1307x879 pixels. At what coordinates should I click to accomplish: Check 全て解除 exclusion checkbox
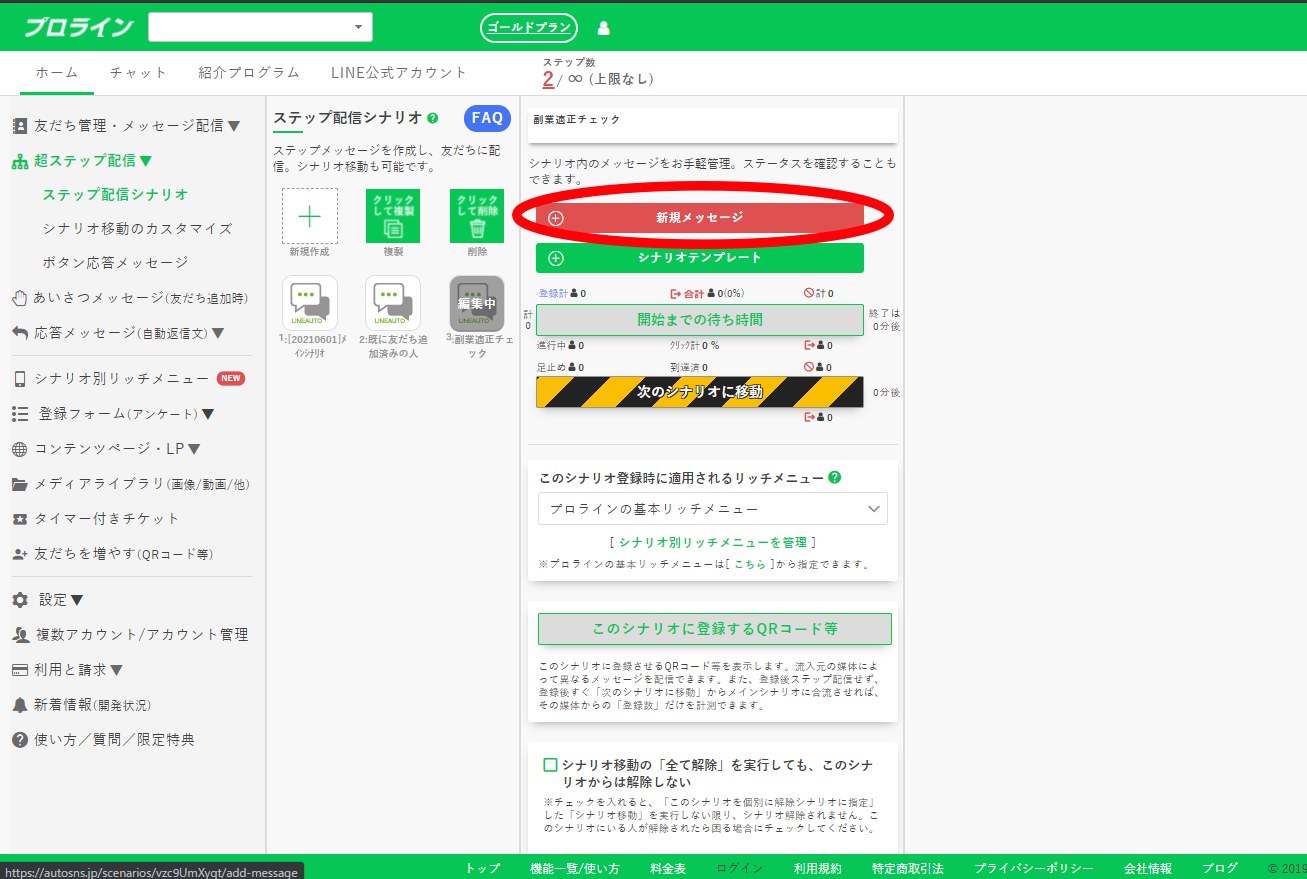[x=550, y=765]
